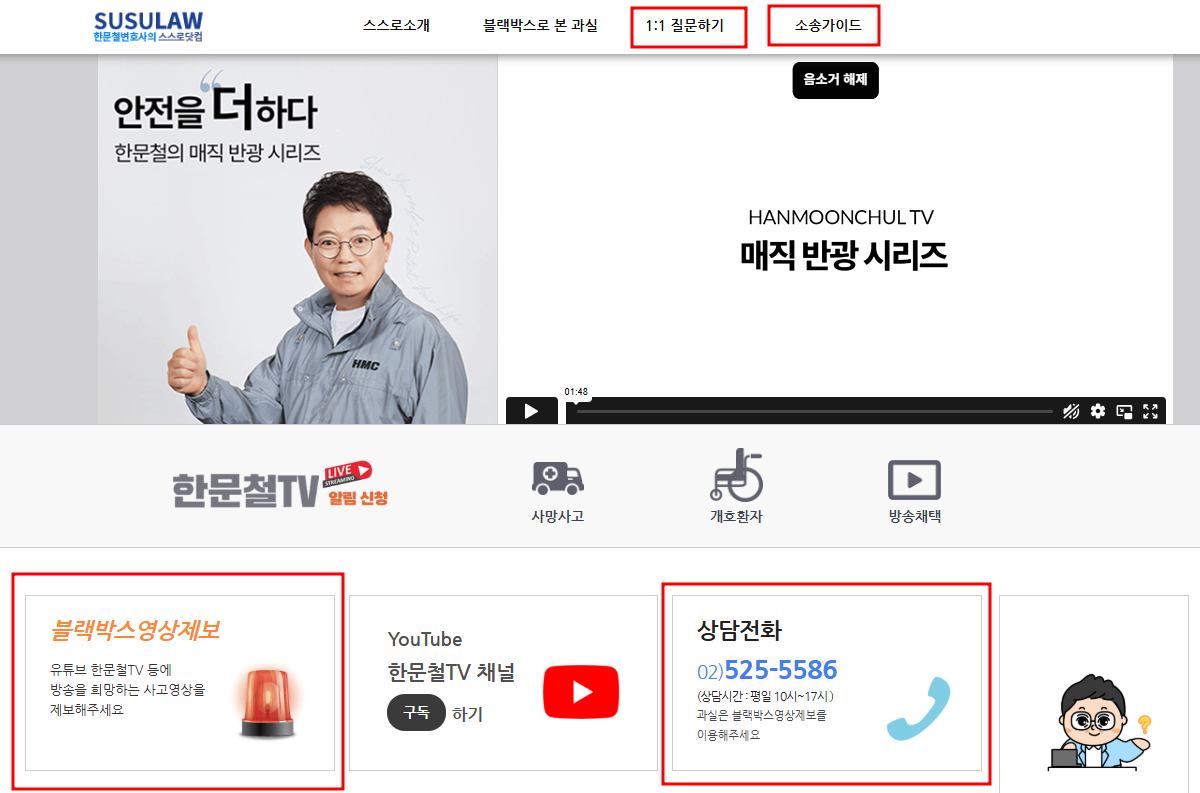Image resolution: width=1200 pixels, height=793 pixels.
Task: Click the YouTube red play logo
Action: pos(581,692)
